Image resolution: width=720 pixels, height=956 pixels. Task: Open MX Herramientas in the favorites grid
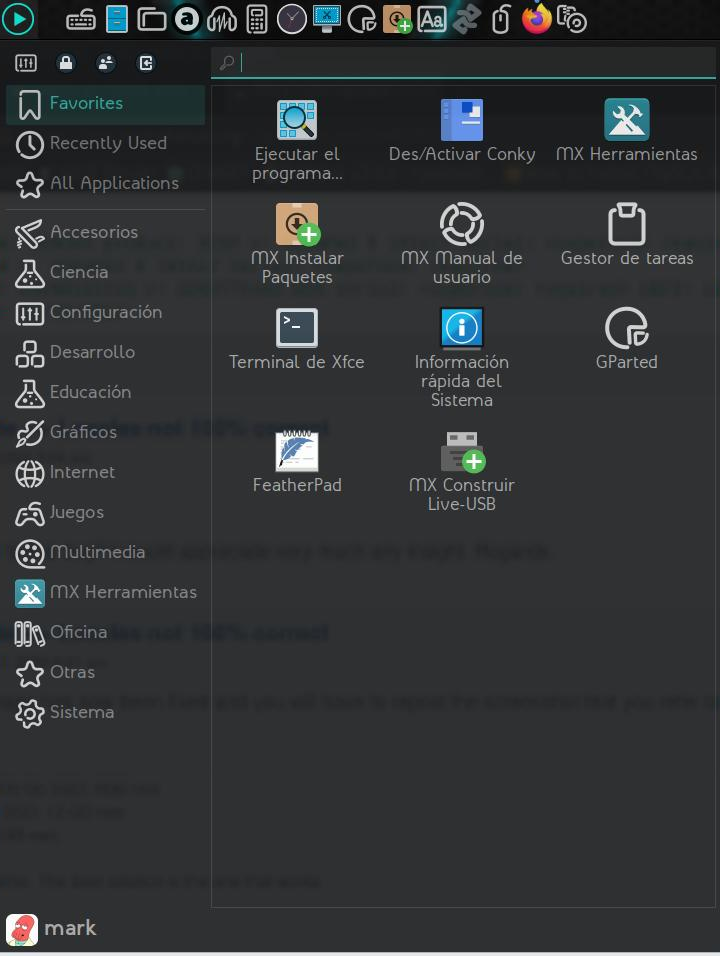tap(627, 132)
